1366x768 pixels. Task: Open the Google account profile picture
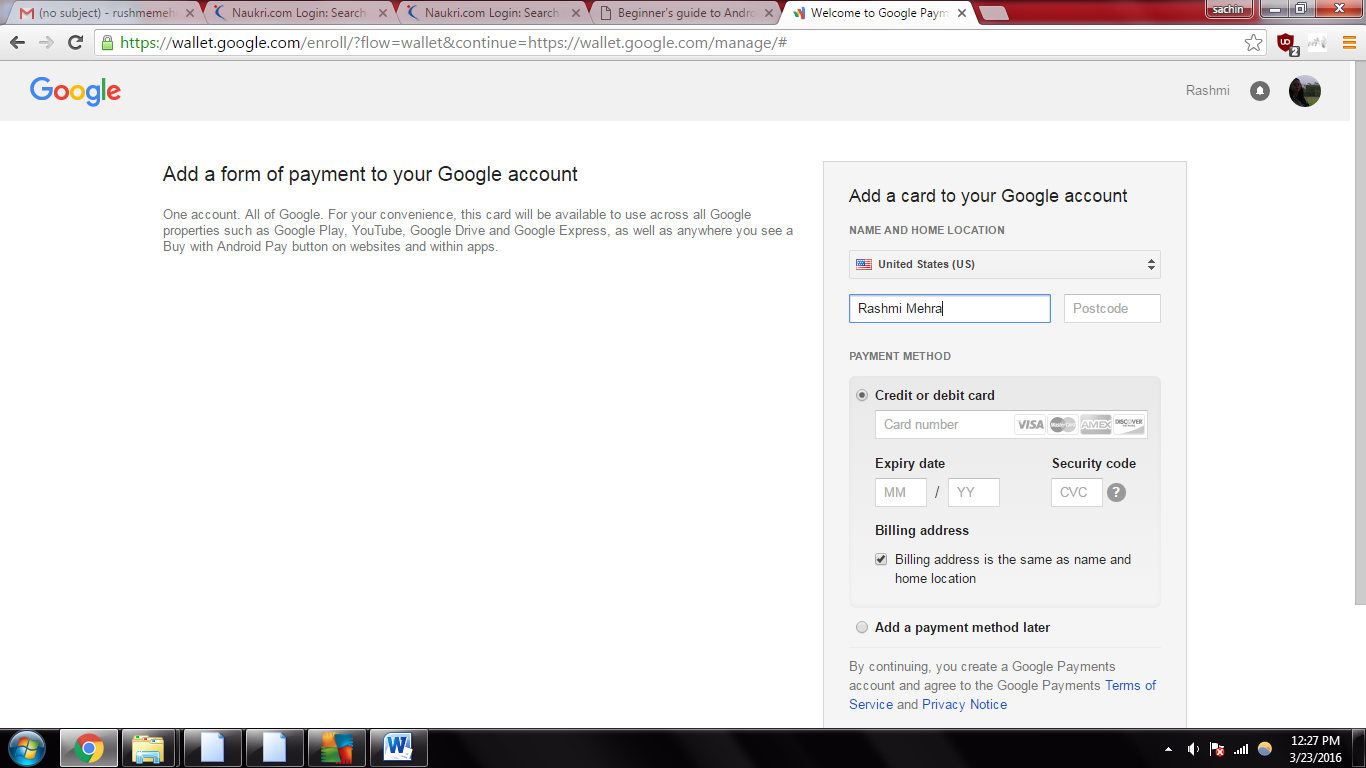coord(1305,91)
